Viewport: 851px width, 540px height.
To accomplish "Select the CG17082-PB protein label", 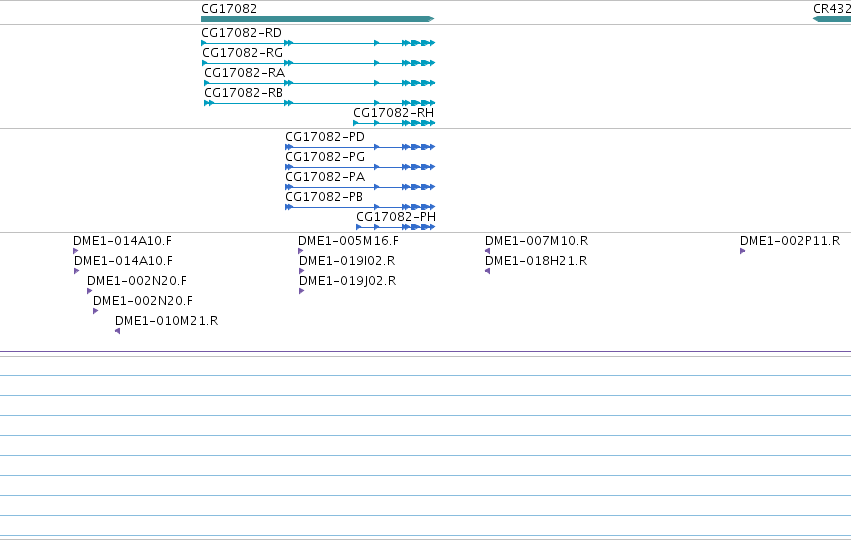I will [x=324, y=197].
